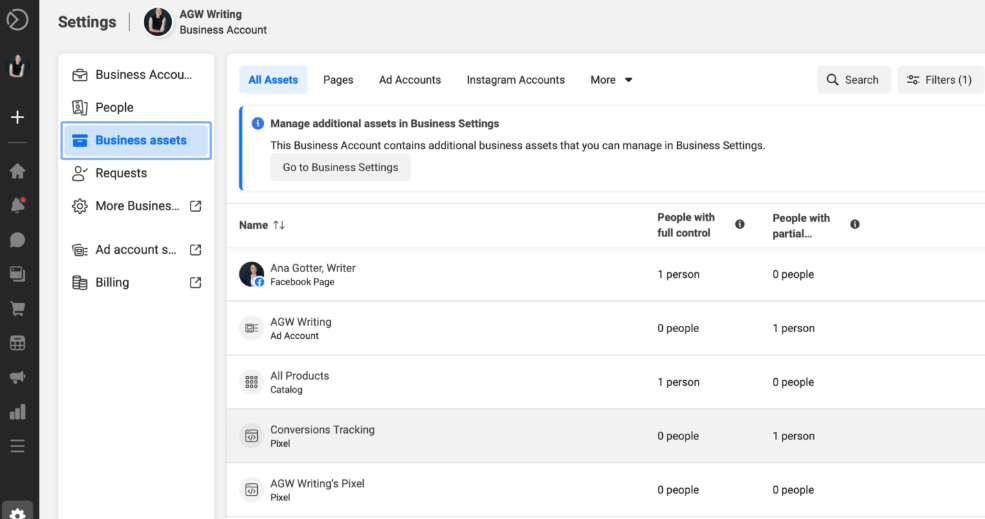
Task: Select People in settings menu
Action: pyautogui.click(x=114, y=107)
